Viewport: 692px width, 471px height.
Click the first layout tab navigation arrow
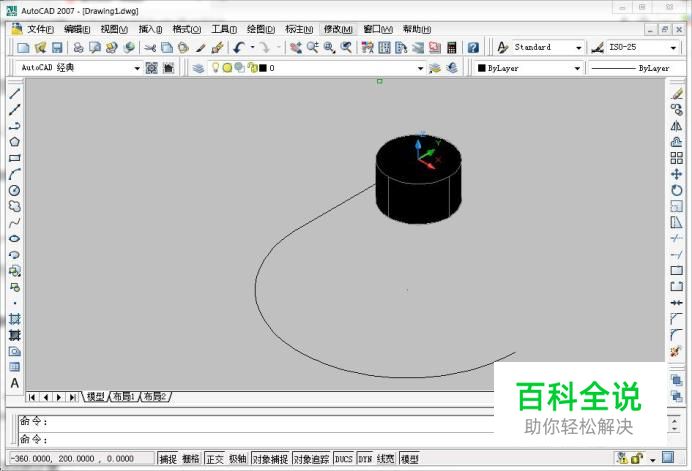[32, 397]
